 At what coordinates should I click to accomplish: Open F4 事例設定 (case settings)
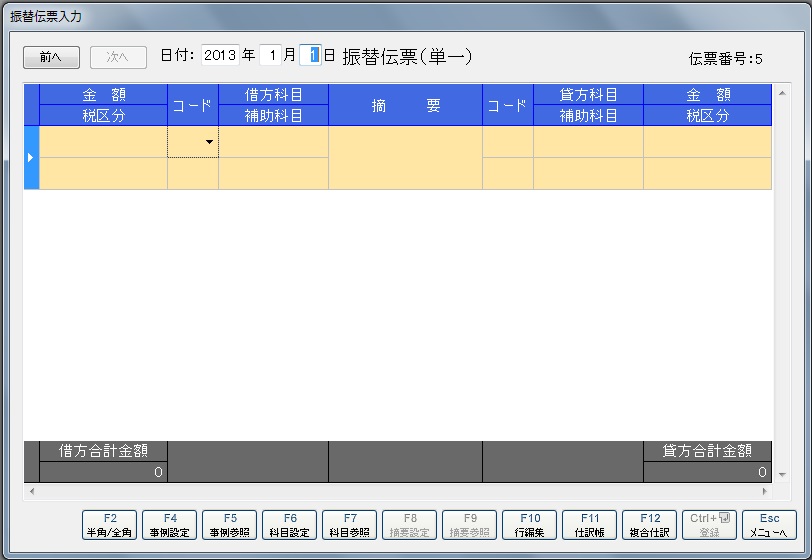tap(169, 525)
